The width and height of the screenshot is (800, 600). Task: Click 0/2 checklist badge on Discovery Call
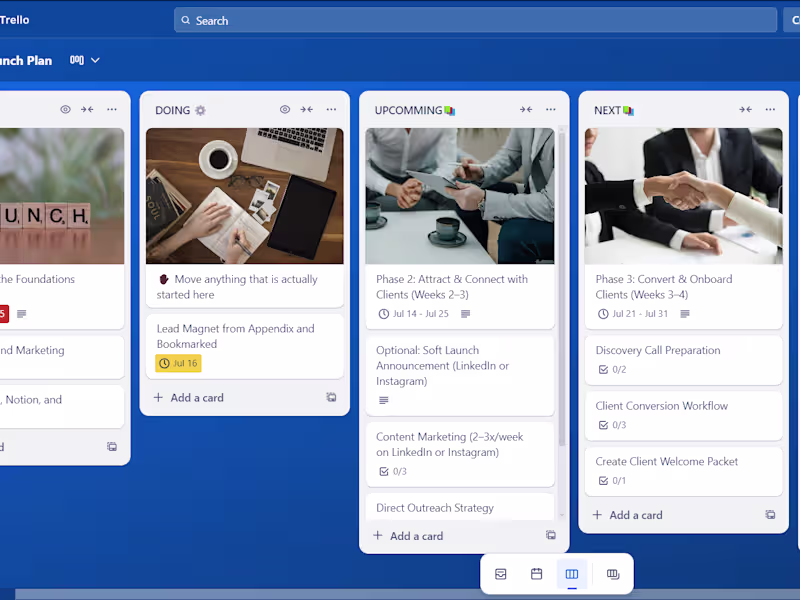click(x=612, y=369)
